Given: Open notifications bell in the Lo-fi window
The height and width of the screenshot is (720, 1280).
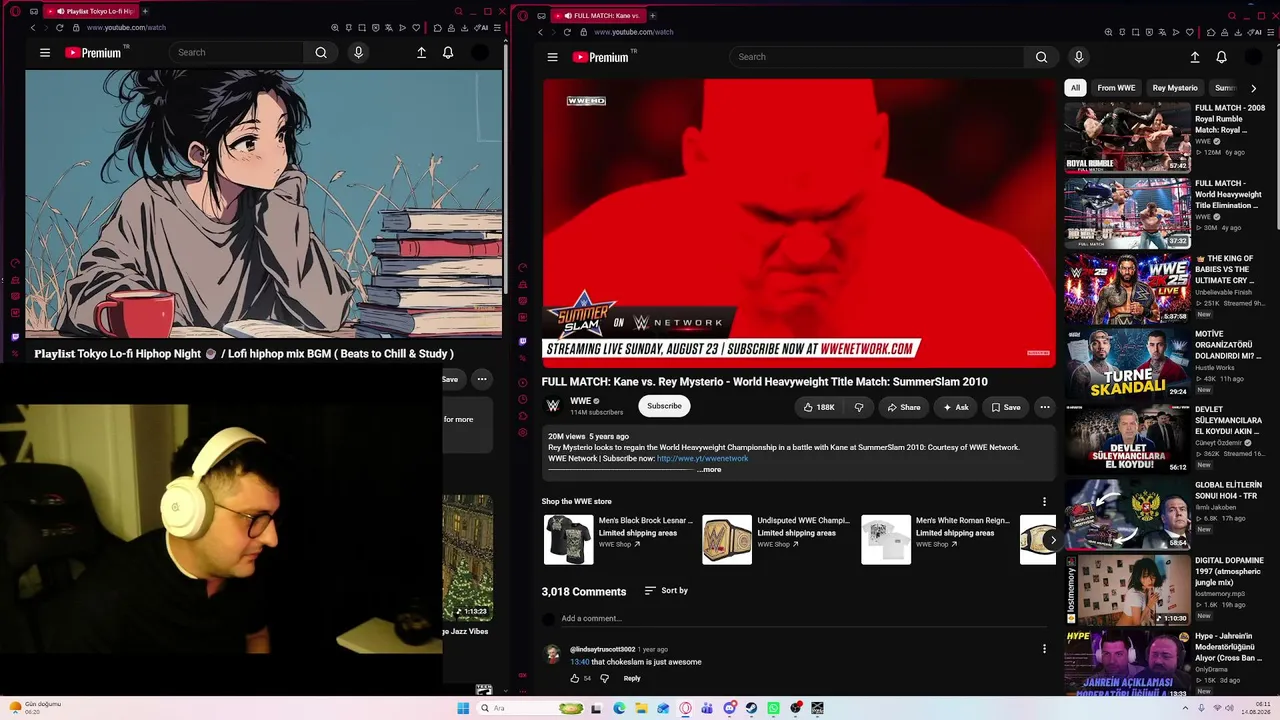Looking at the screenshot, I should [x=448, y=52].
